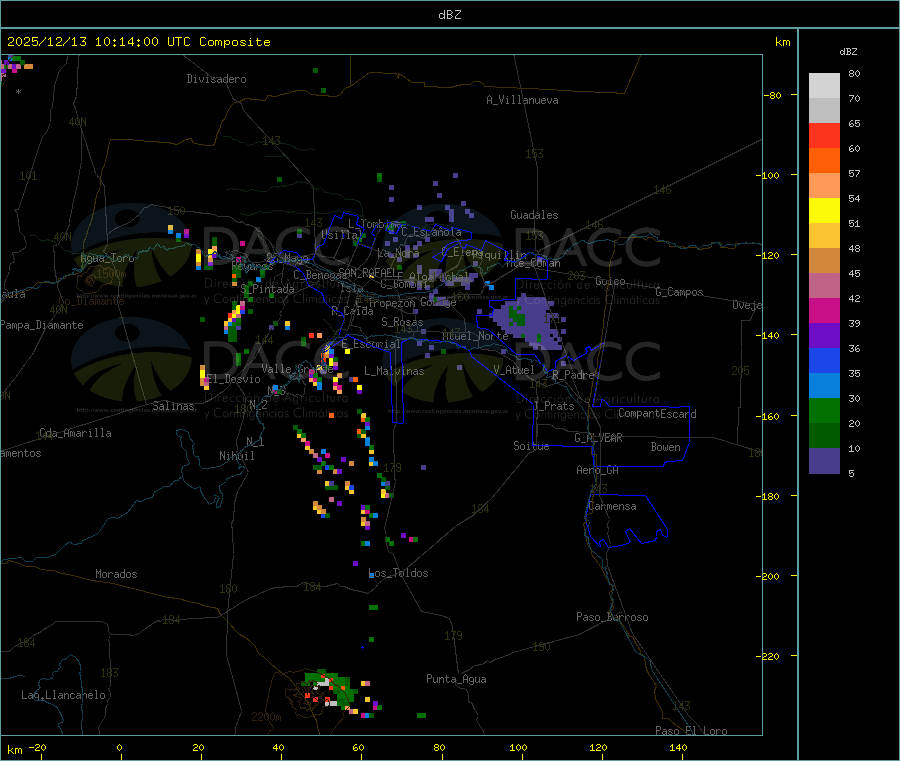This screenshot has height=761, width=900.
Task: Click the V_Atuel location label
Action: tap(514, 370)
